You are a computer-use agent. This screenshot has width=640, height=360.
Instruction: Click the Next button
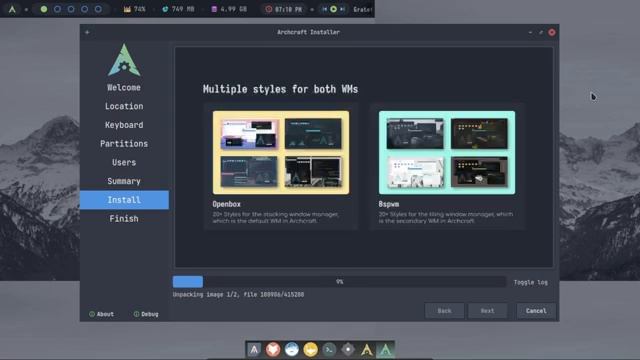point(488,311)
